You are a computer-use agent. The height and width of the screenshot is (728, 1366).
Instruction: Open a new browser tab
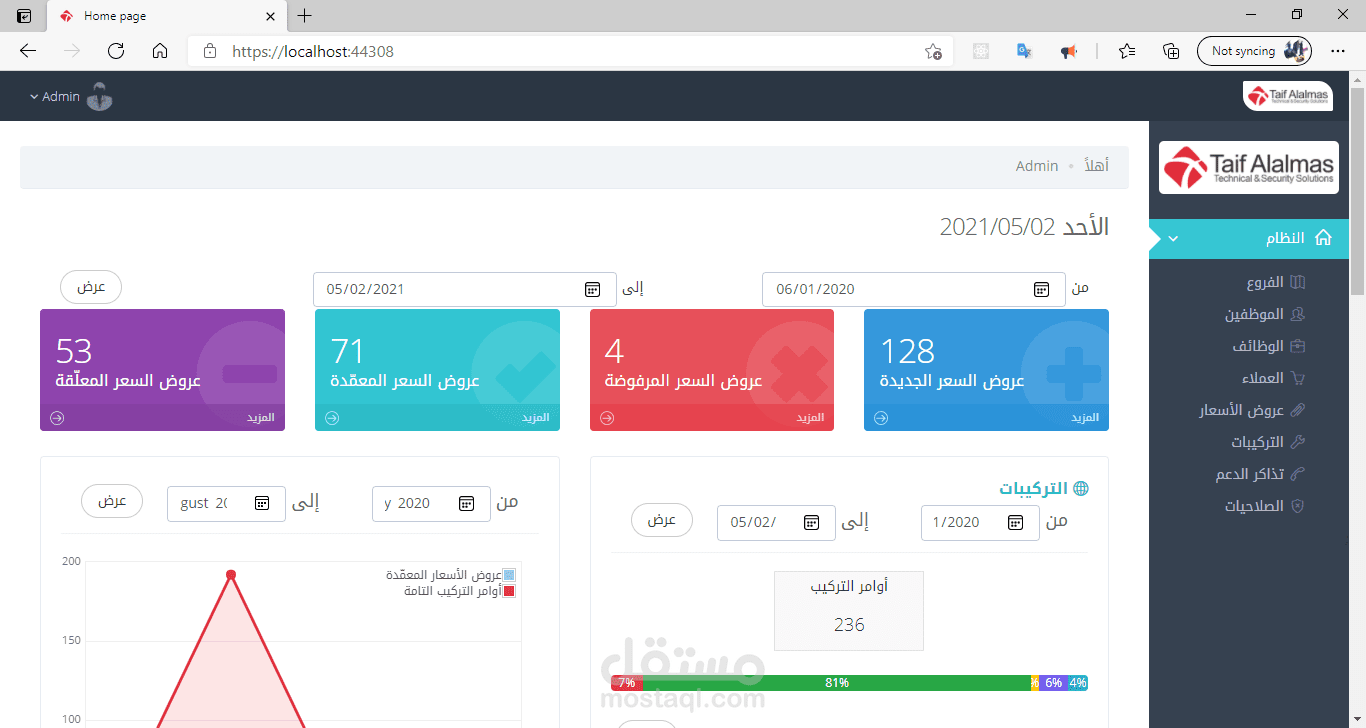pyautogui.click(x=305, y=16)
